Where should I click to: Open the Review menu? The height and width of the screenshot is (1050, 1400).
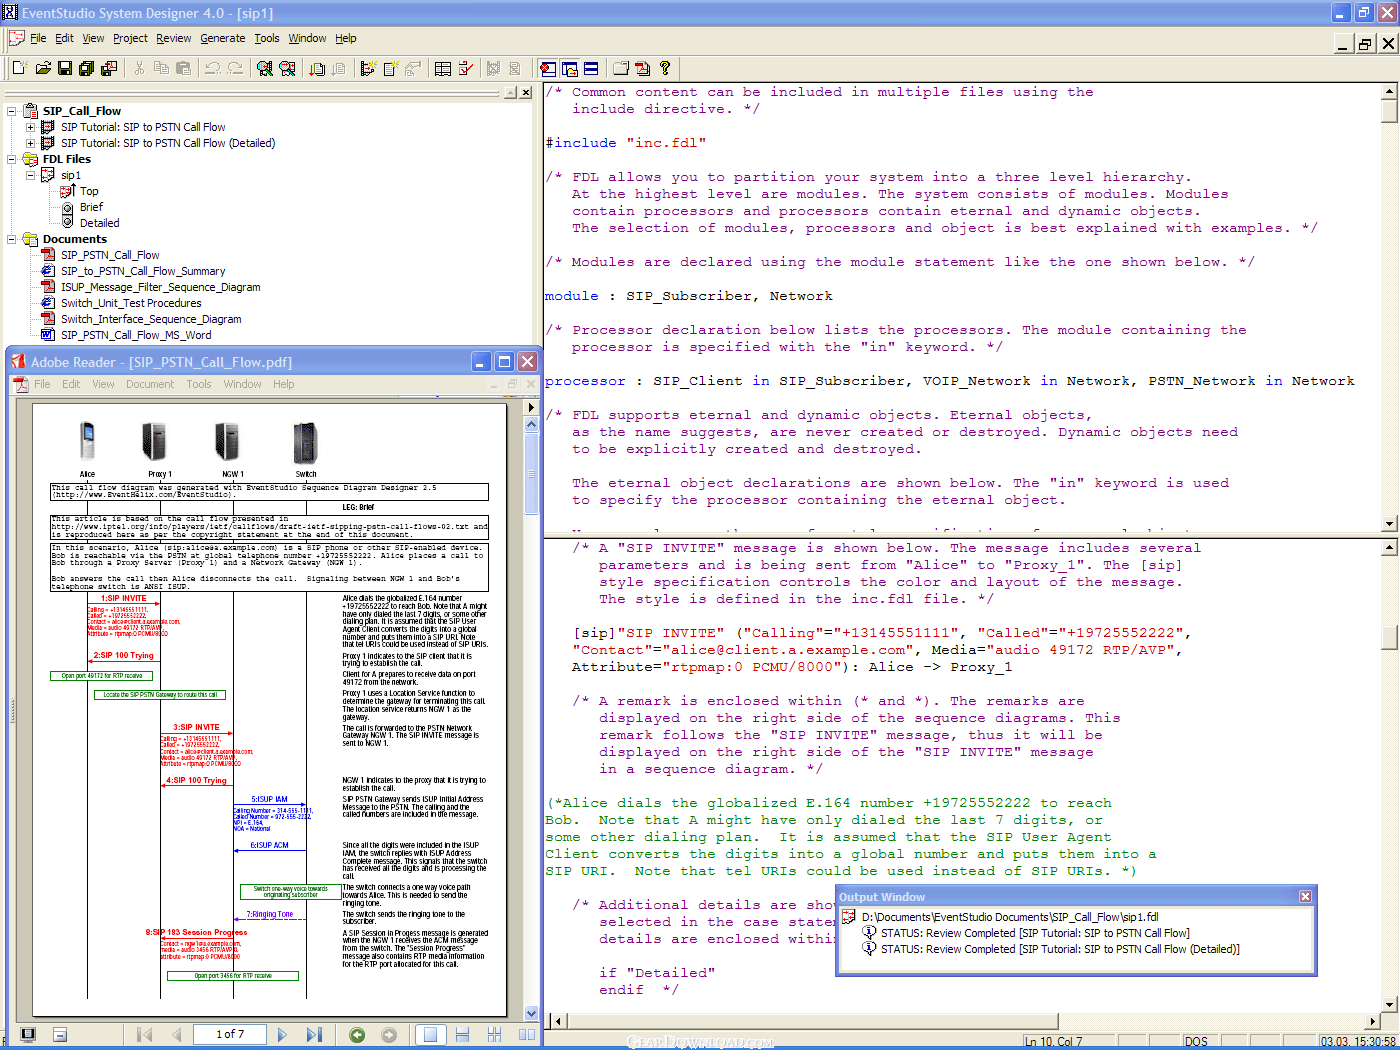(173, 38)
